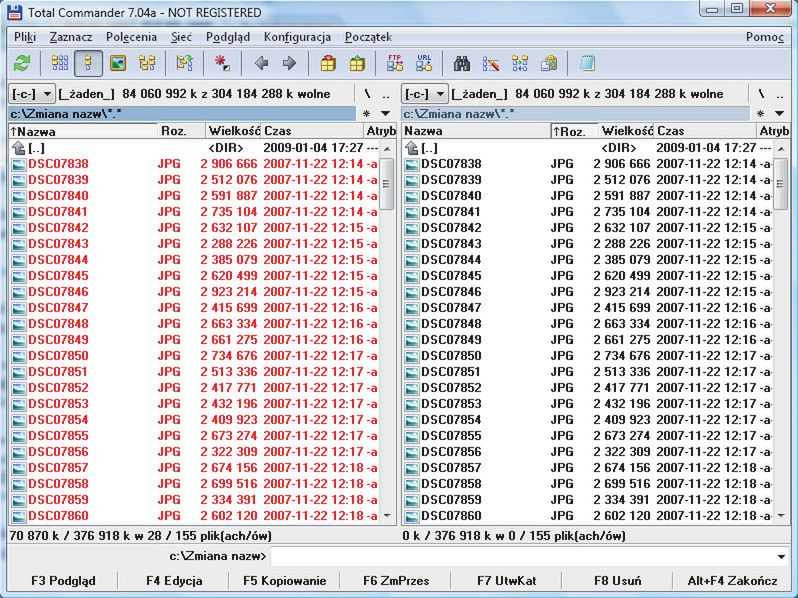Image resolution: width=798 pixels, height=598 pixels.
Task: Open the Konfiguracja menu
Action: pyautogui.click(x=297, y=37)
